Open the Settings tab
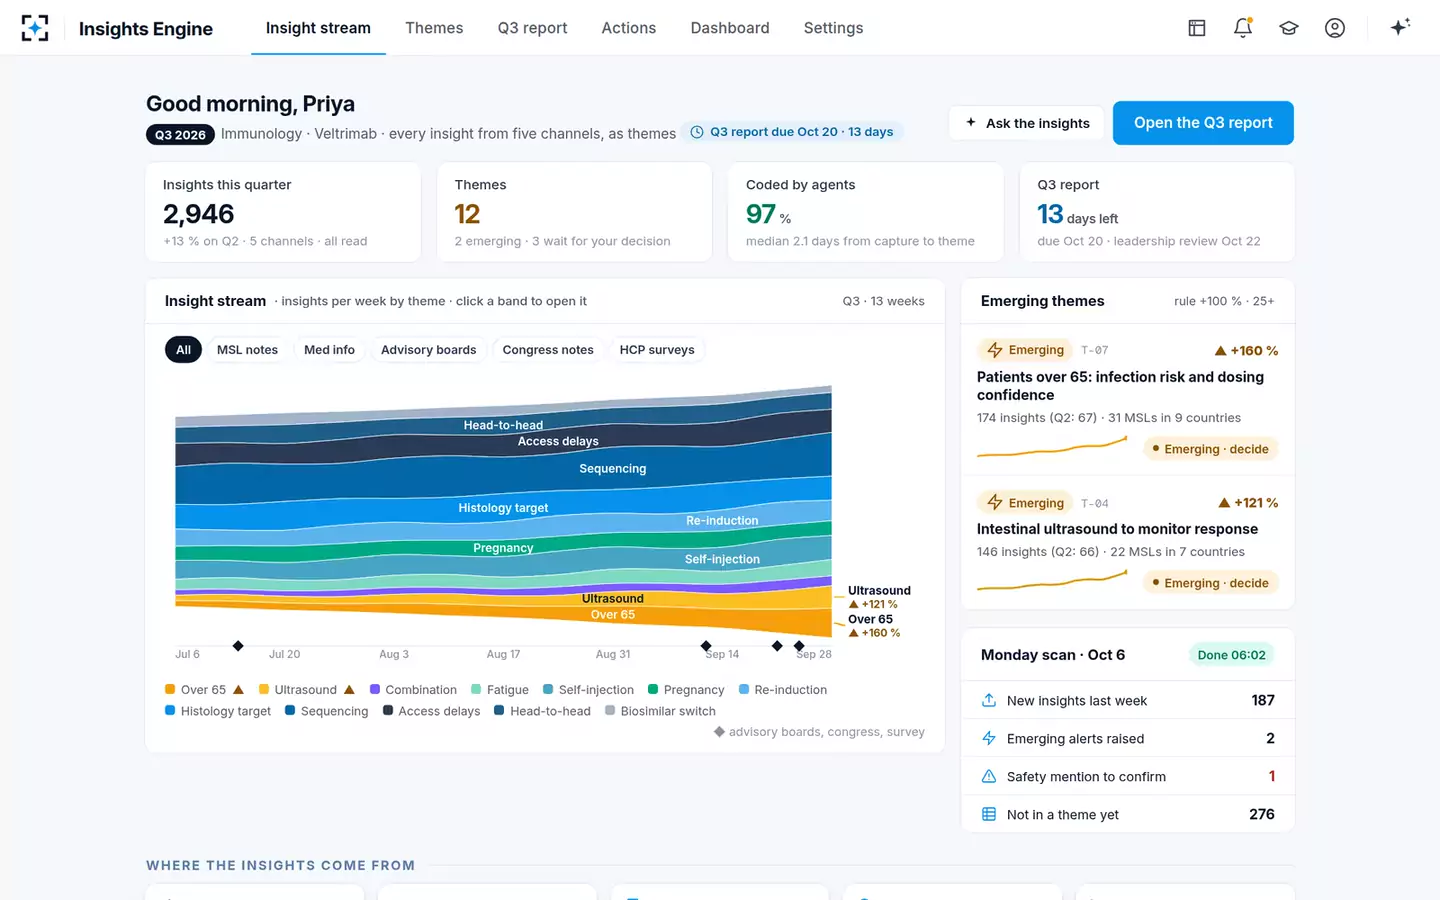 [x=833, y=28]
